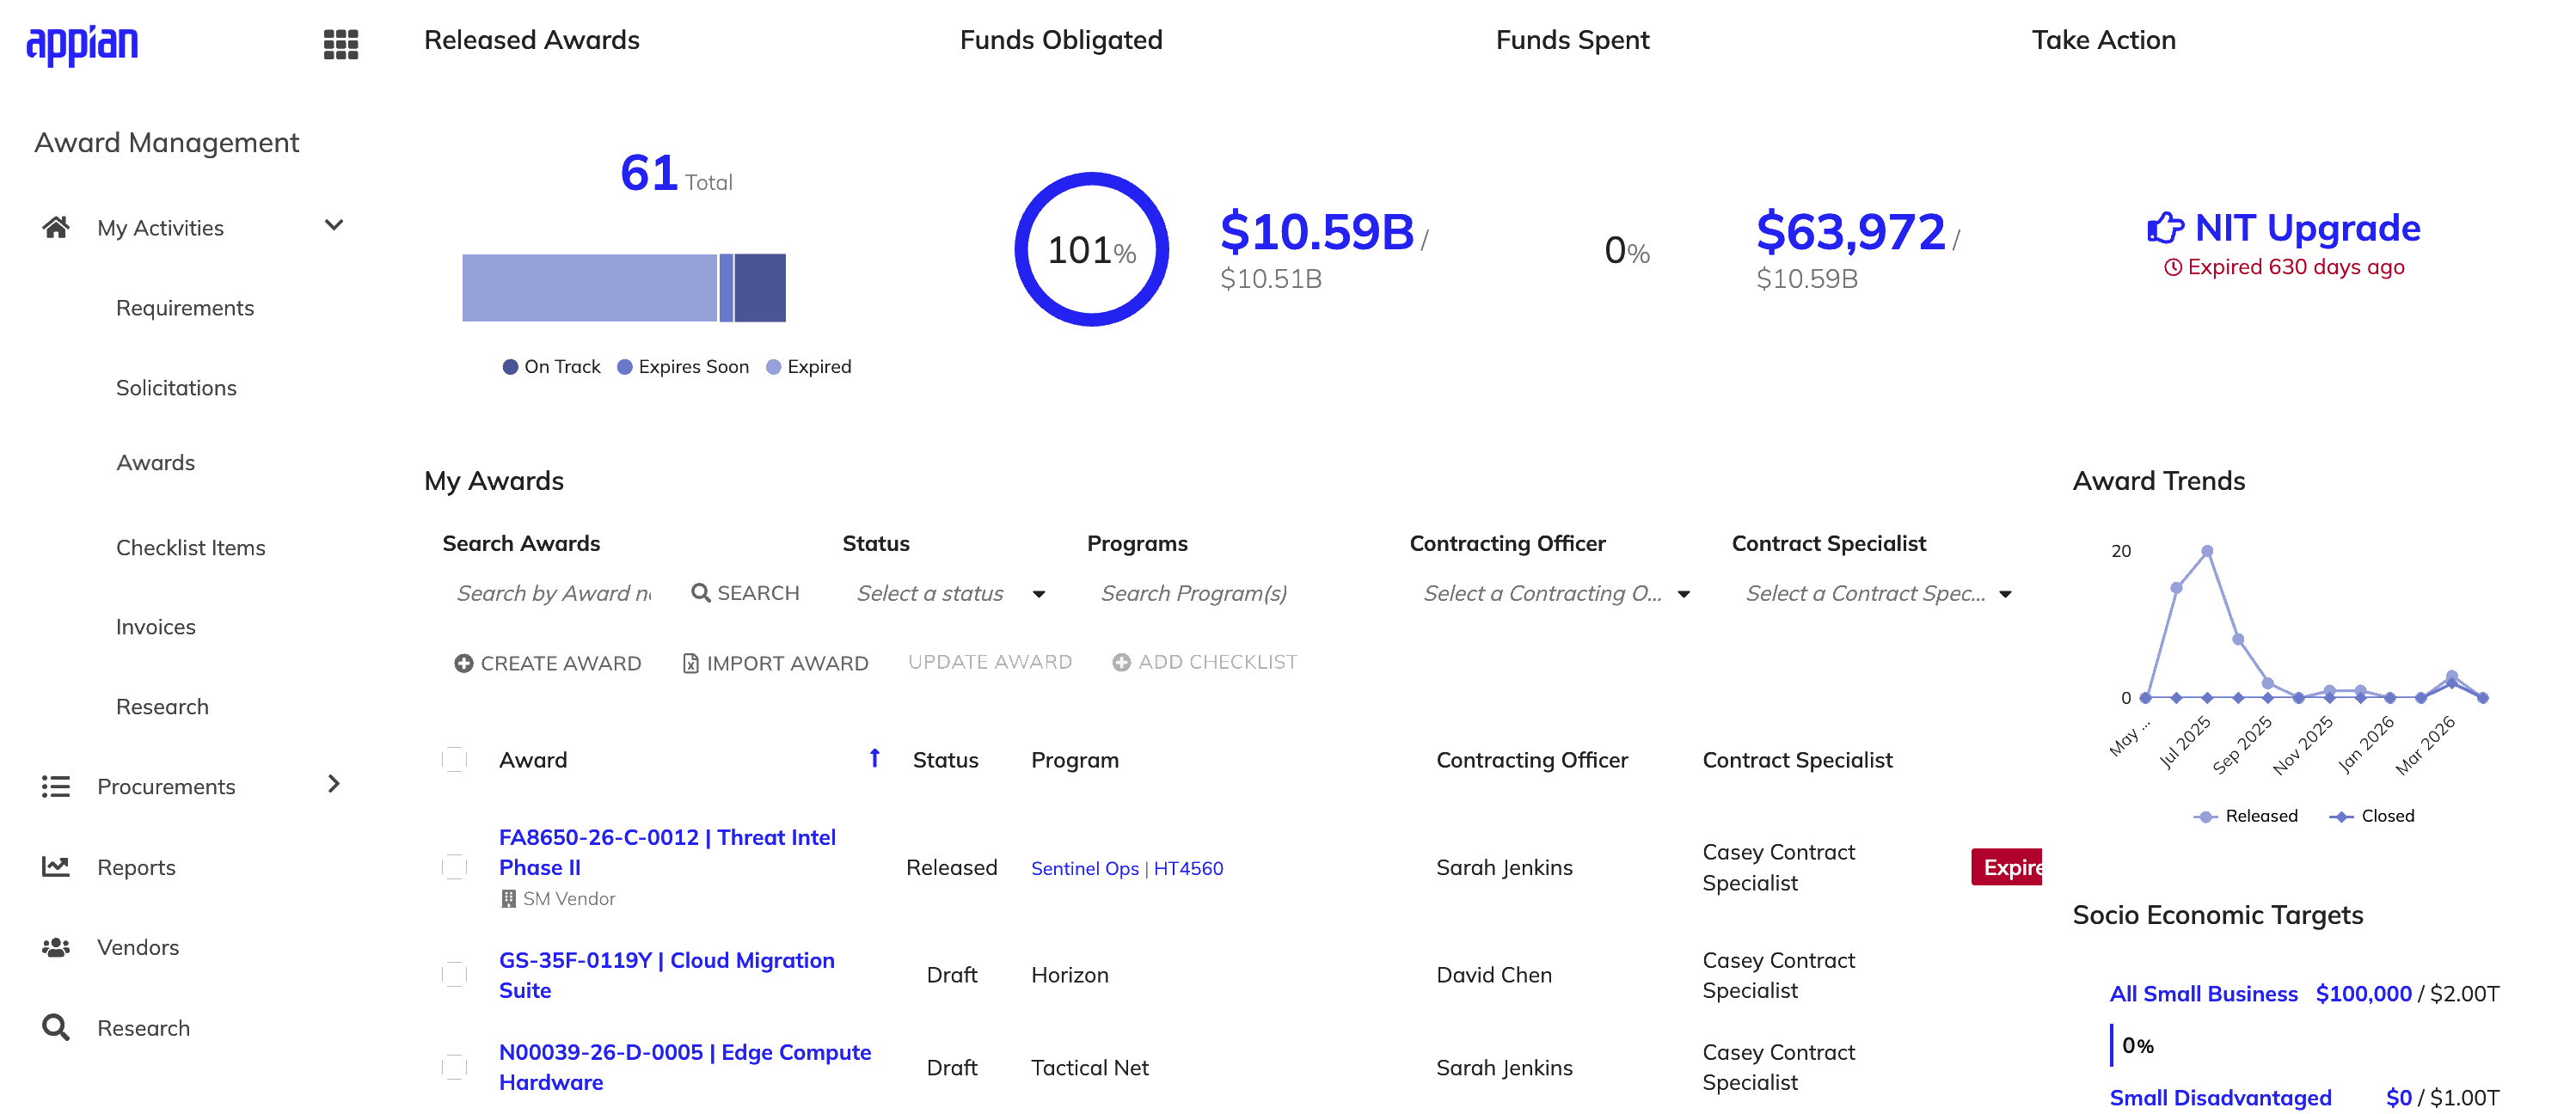The image size is (2576, 1114).
Task: Check the N00039-26-D-0005 award row checkbox
Action: 455,1067
